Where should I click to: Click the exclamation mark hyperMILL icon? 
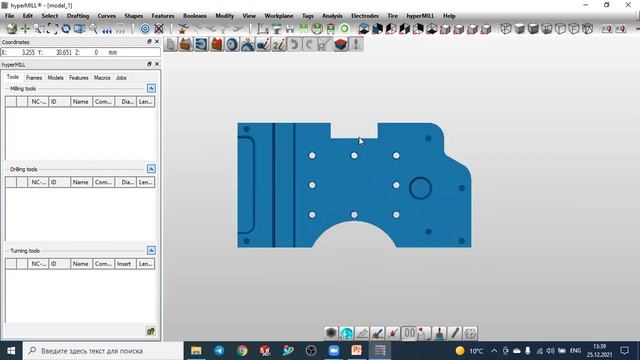[356, 44]
